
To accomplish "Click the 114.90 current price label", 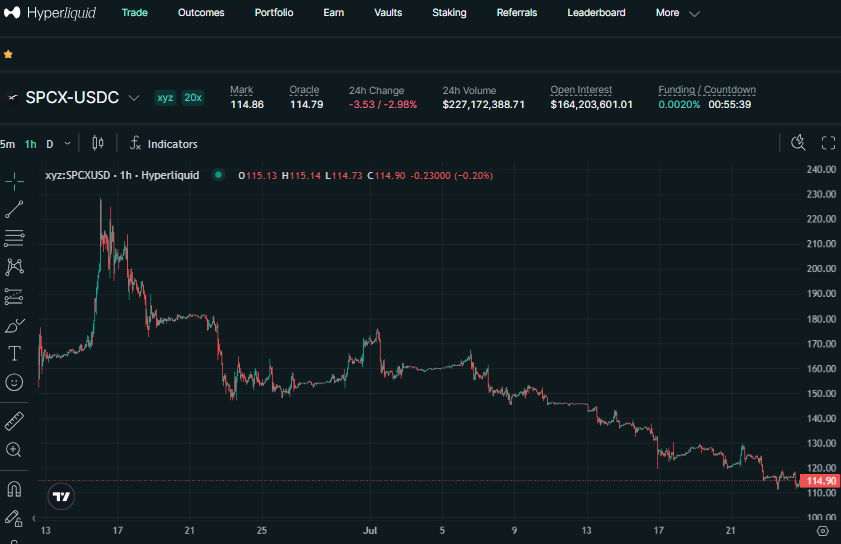I will point(819,481).
